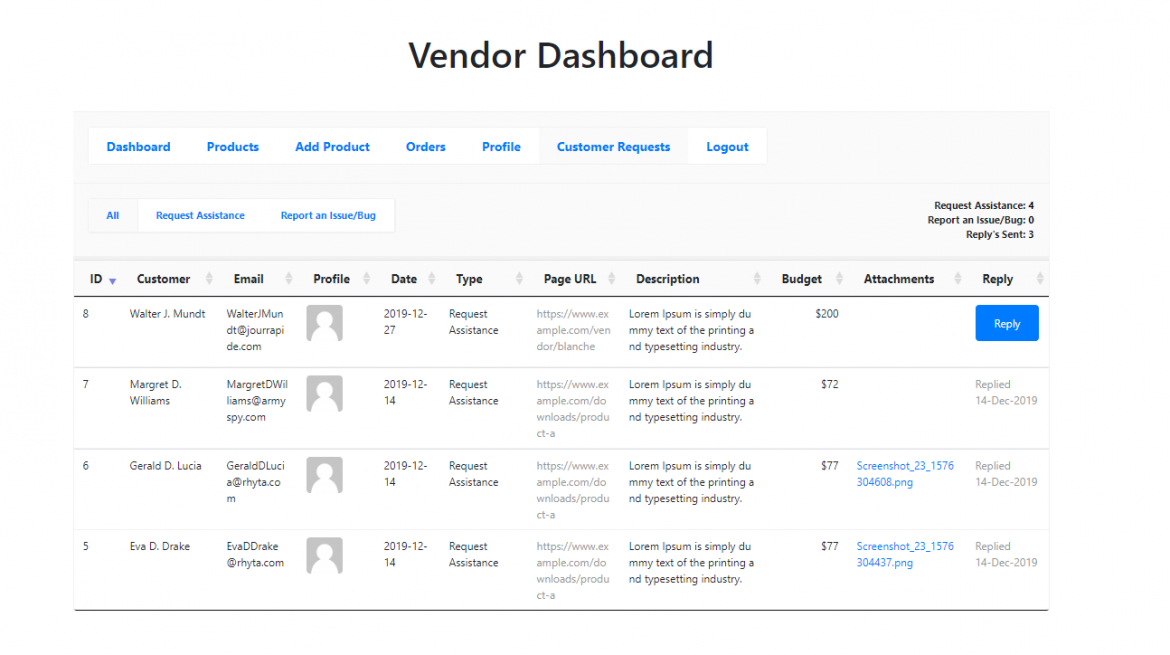The height and width of the screenshot is (655, 1170).
Task: Switch to the Orders tab
Action: click(x=425, y=146)
